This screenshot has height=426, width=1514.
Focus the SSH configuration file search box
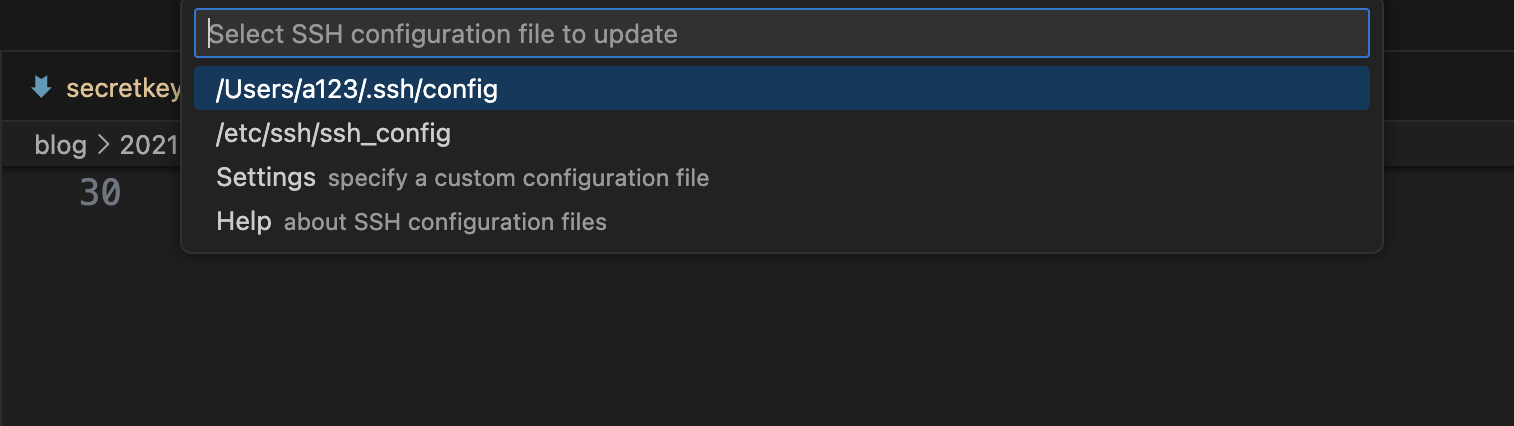(x=780, y=34)
